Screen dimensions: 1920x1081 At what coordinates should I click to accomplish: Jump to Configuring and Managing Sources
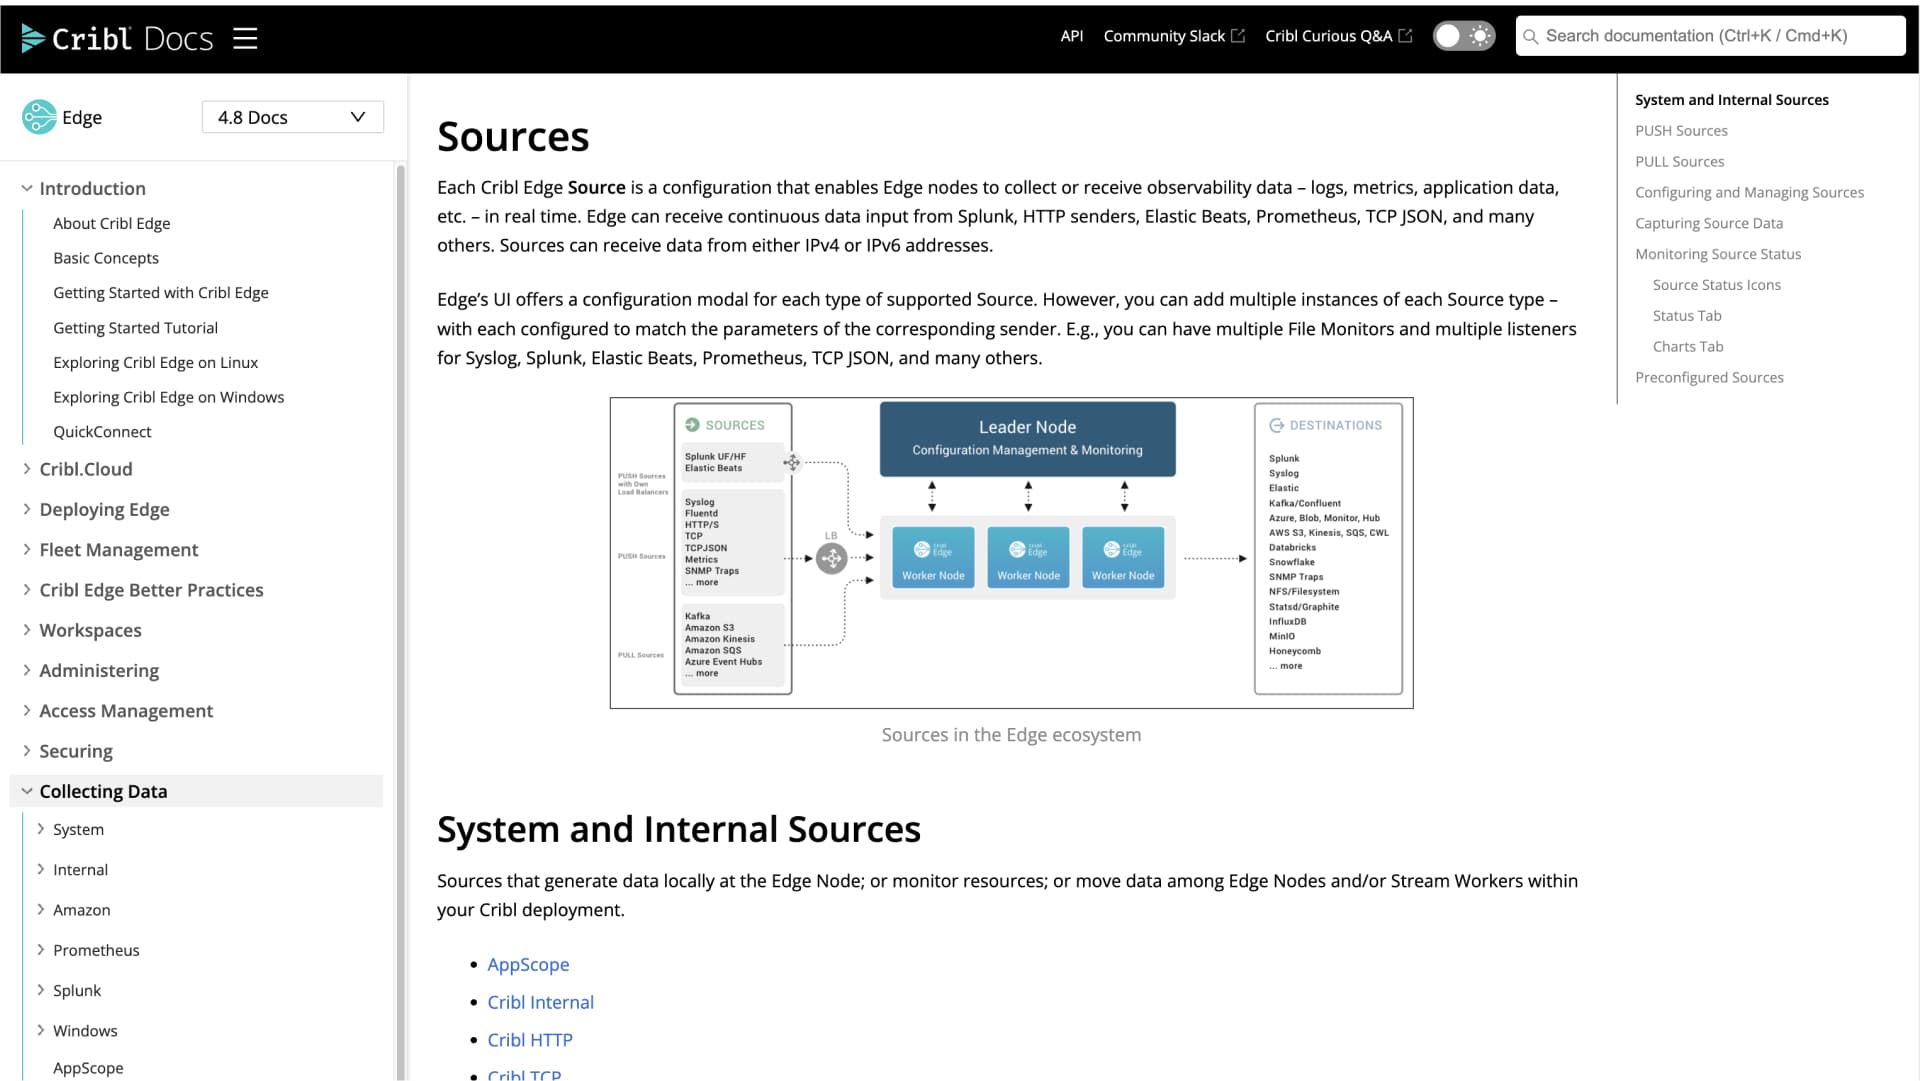1749,192
